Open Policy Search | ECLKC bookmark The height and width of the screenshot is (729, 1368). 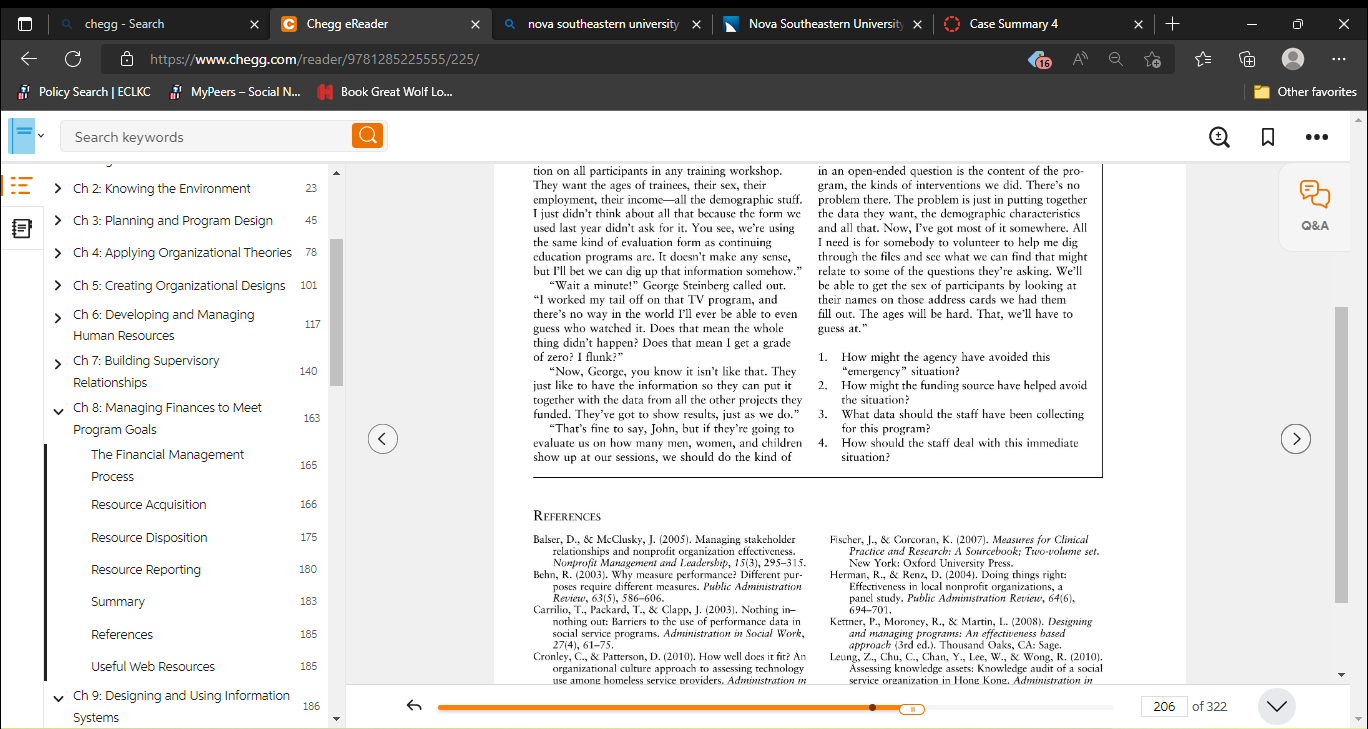pos(84,92)
